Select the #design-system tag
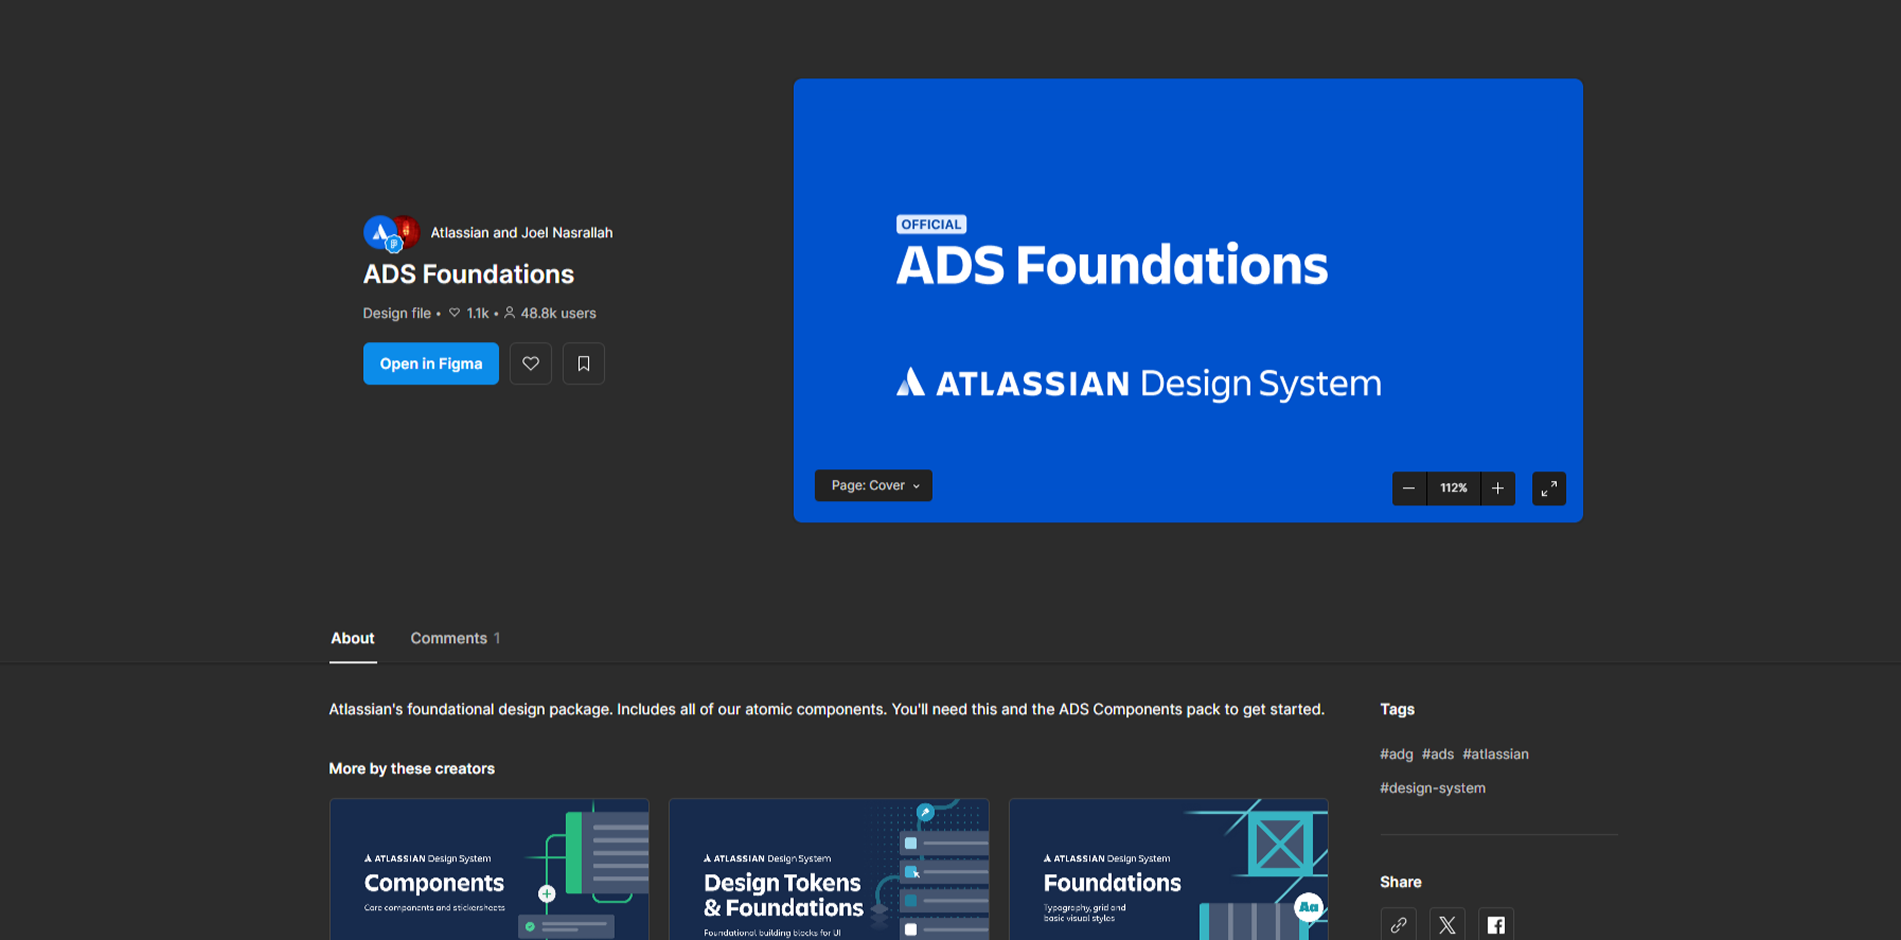This screenshot has height=940, width=1901. (1432, 788)
